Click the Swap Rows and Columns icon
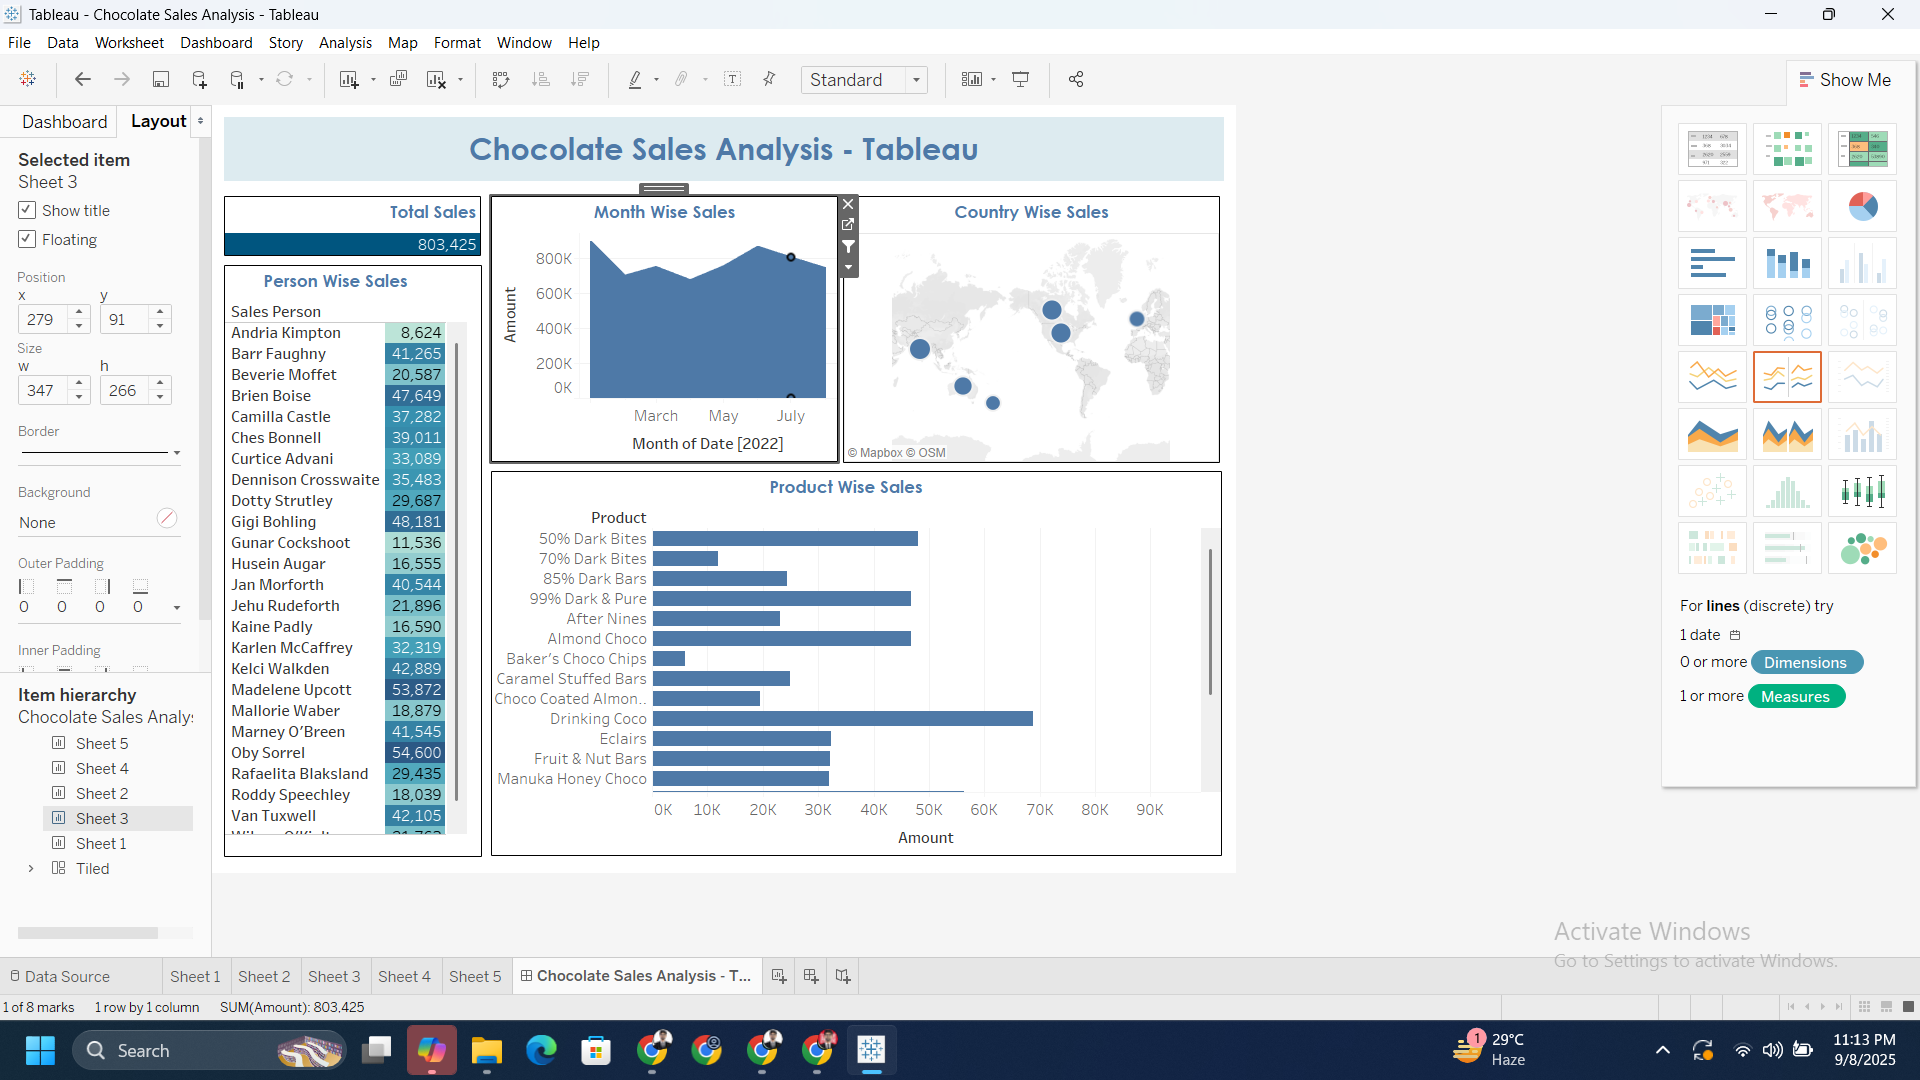The height and width of the screenshot is (1080, 1920). point(501,80)
